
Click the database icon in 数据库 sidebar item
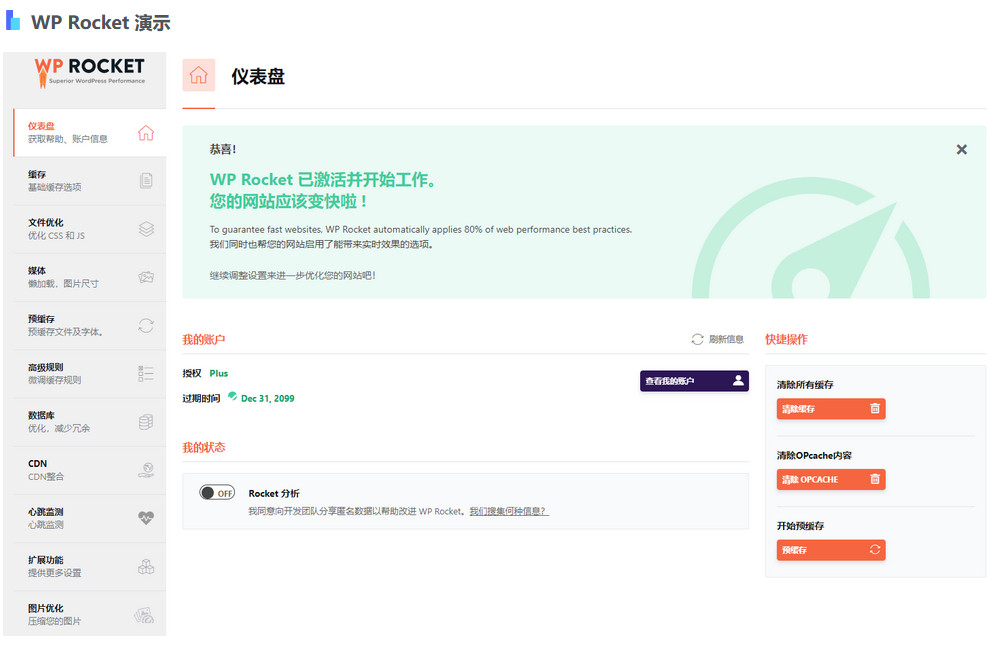click(146, 422)
